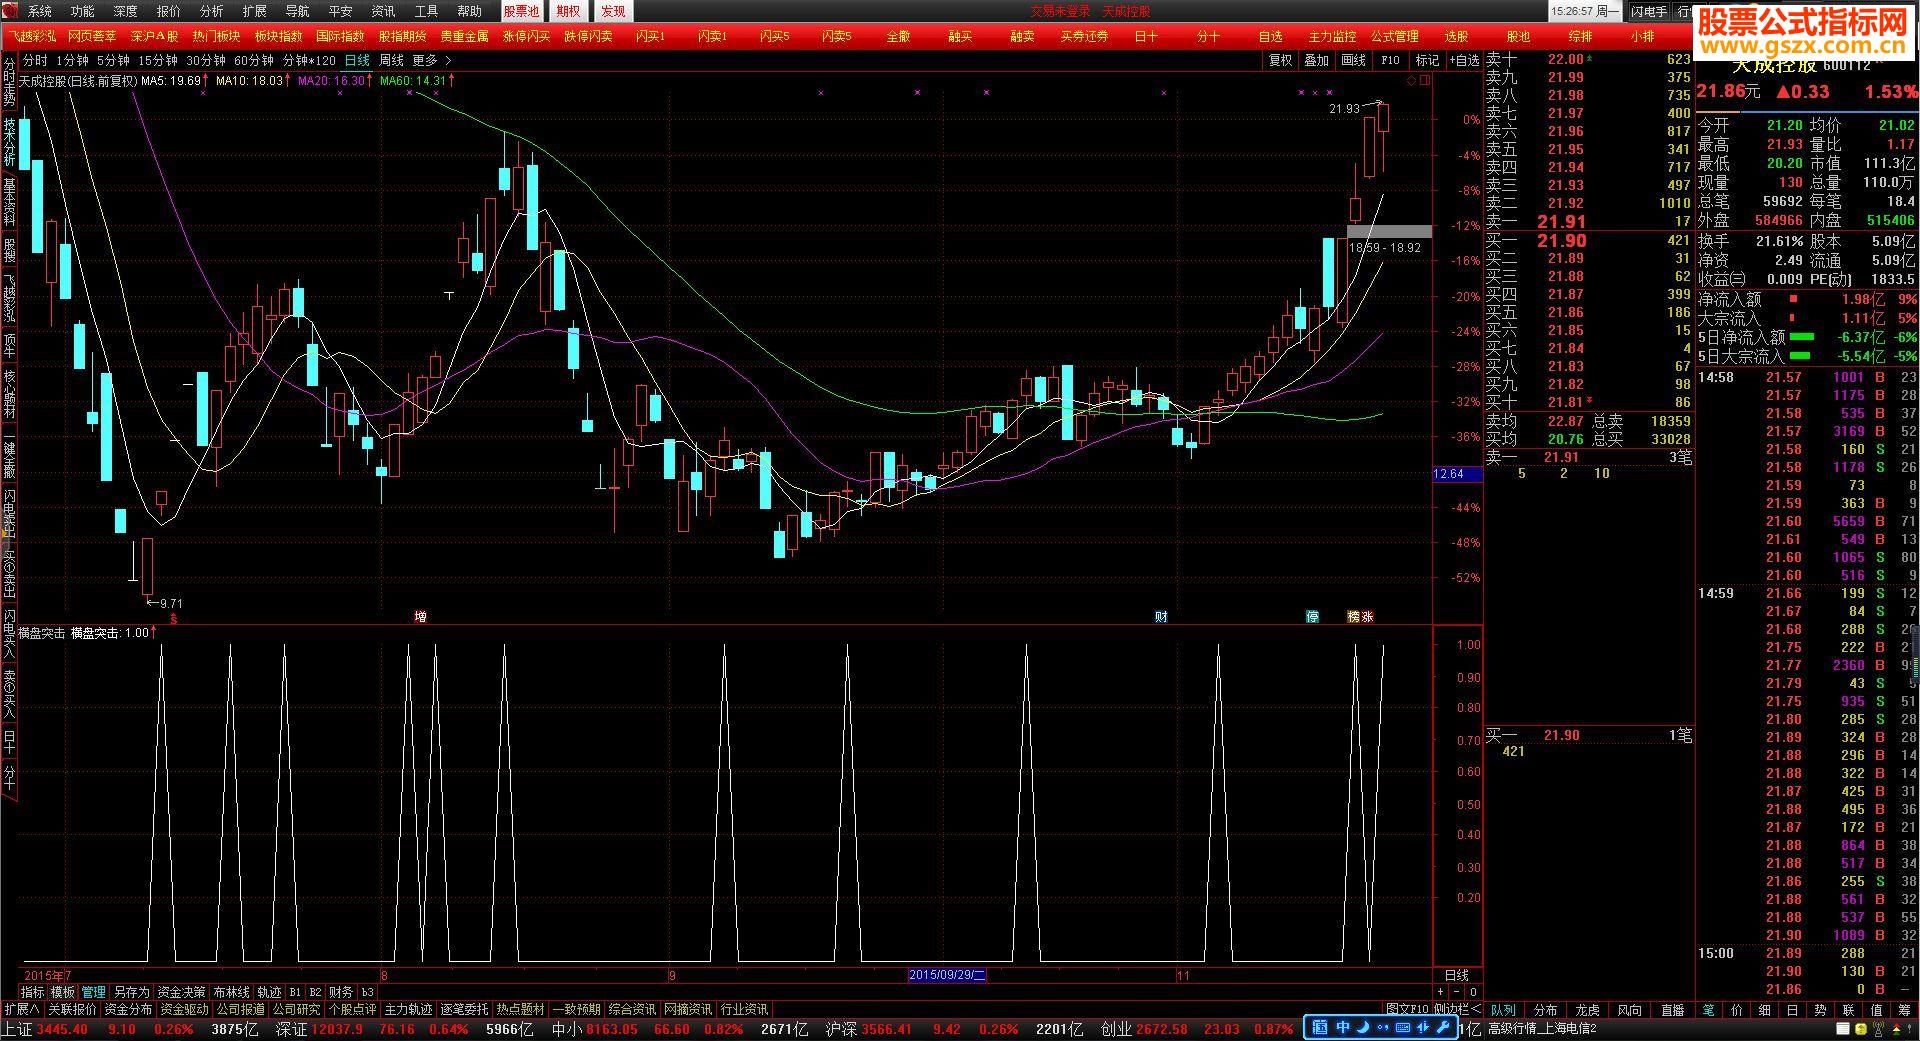
Task: Open the 直播 tab in the right panel
Action: click(1672, 1010)
